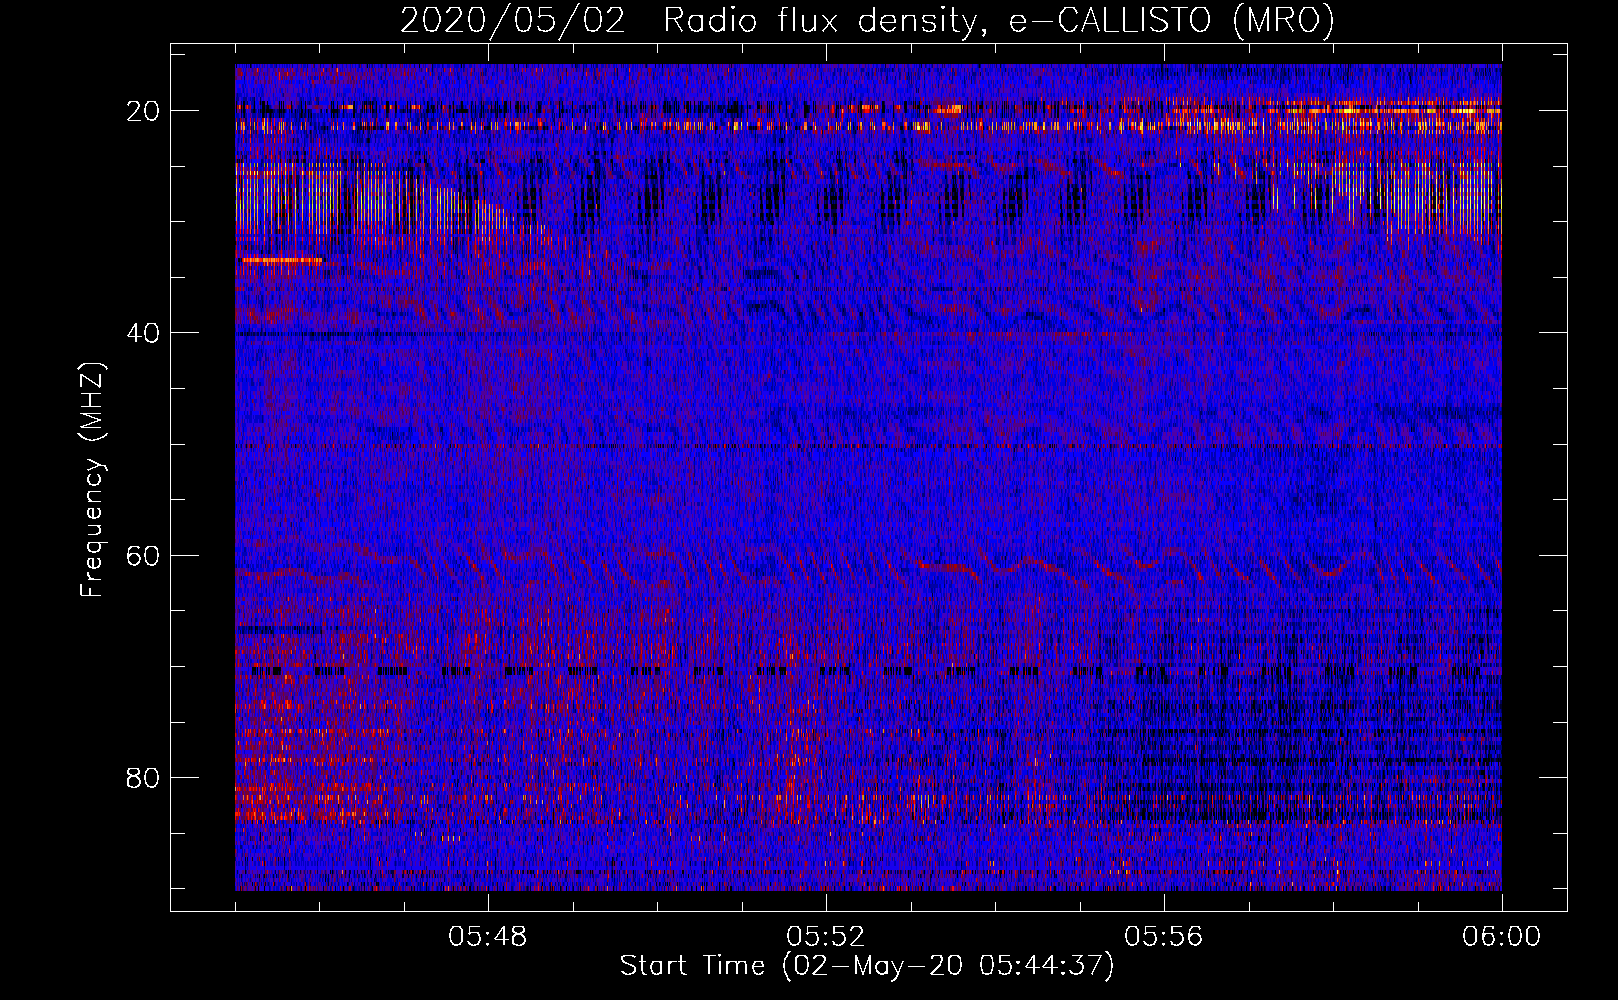The height and width of the screenshot is (1000, 1618).
Task: Click the 20 MHz frequency tick label
Action: tap(144, 111)
